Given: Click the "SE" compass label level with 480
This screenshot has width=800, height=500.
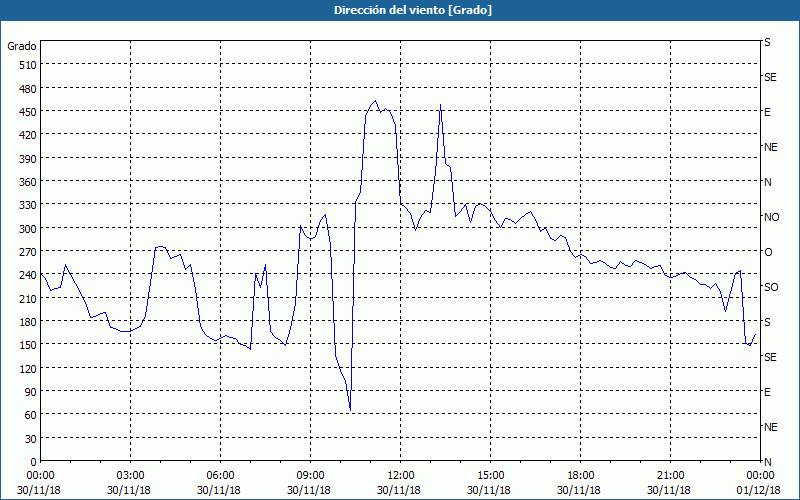Looking at the screenshot, I should click(x=770, y=78).
